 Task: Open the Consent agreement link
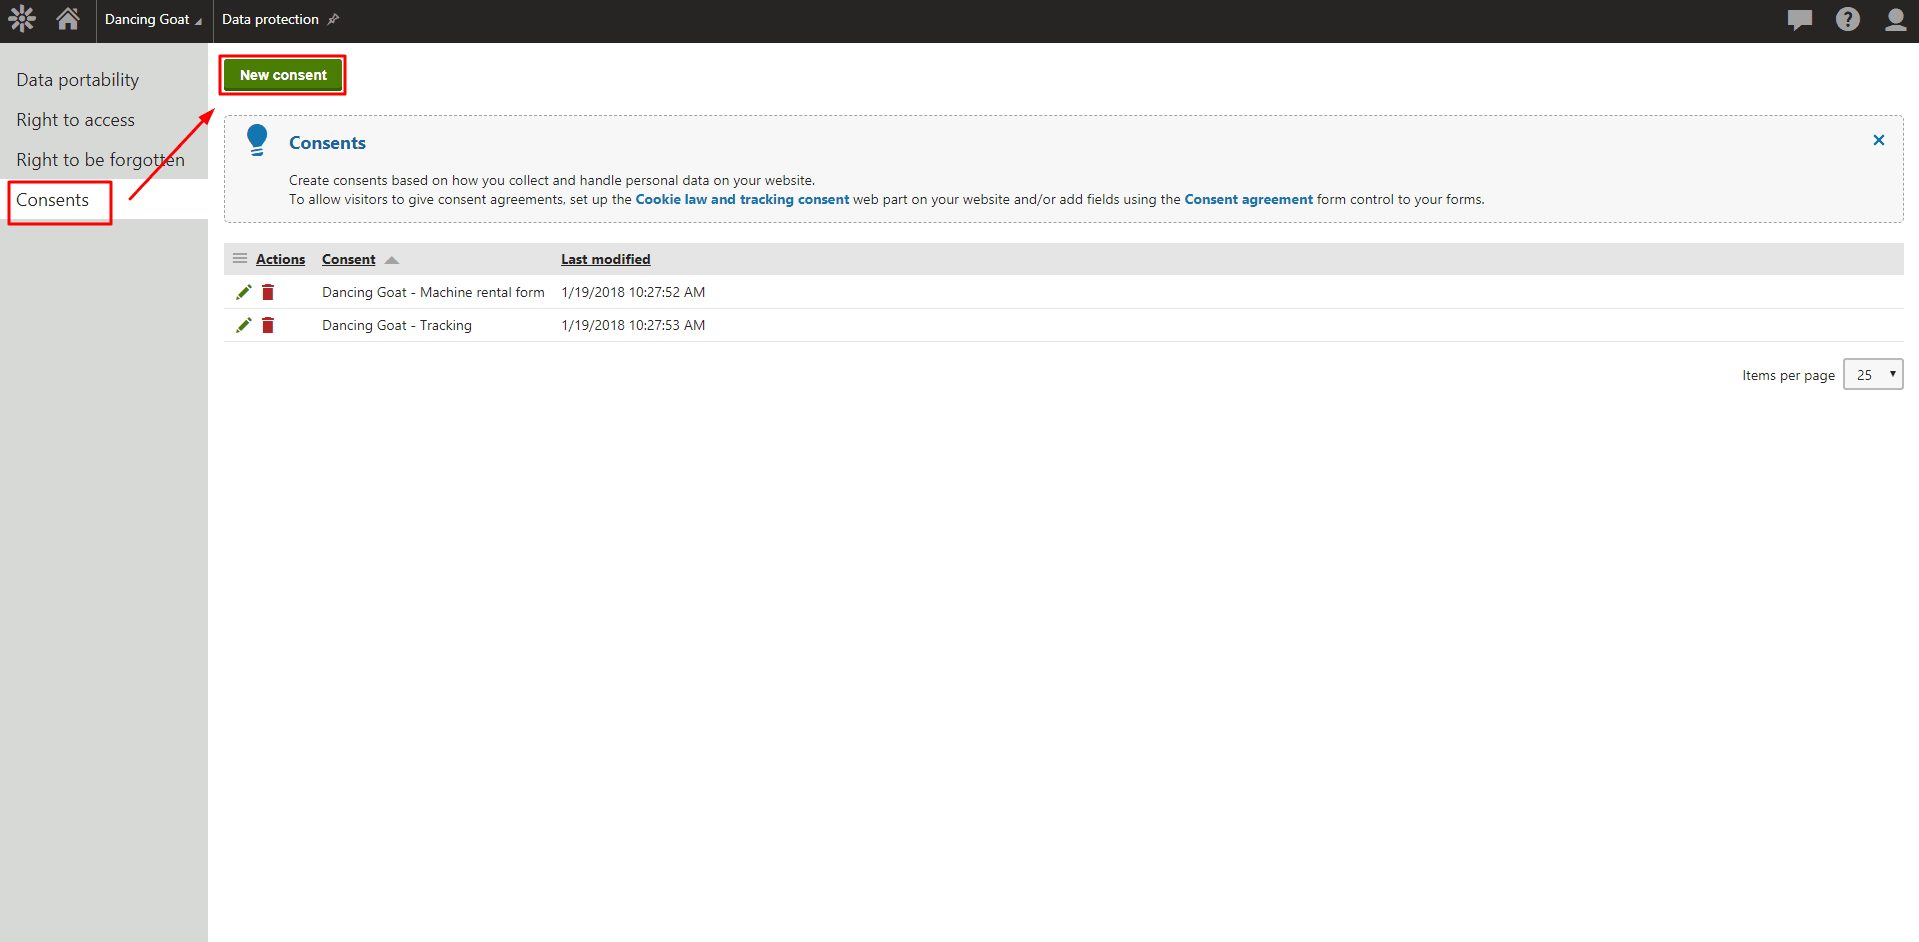[1248, 199]
